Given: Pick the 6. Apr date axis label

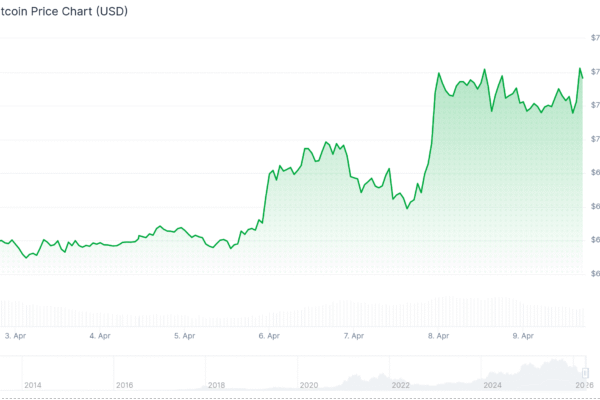Looking at the screenshot, I should click(x=268, y=336).
